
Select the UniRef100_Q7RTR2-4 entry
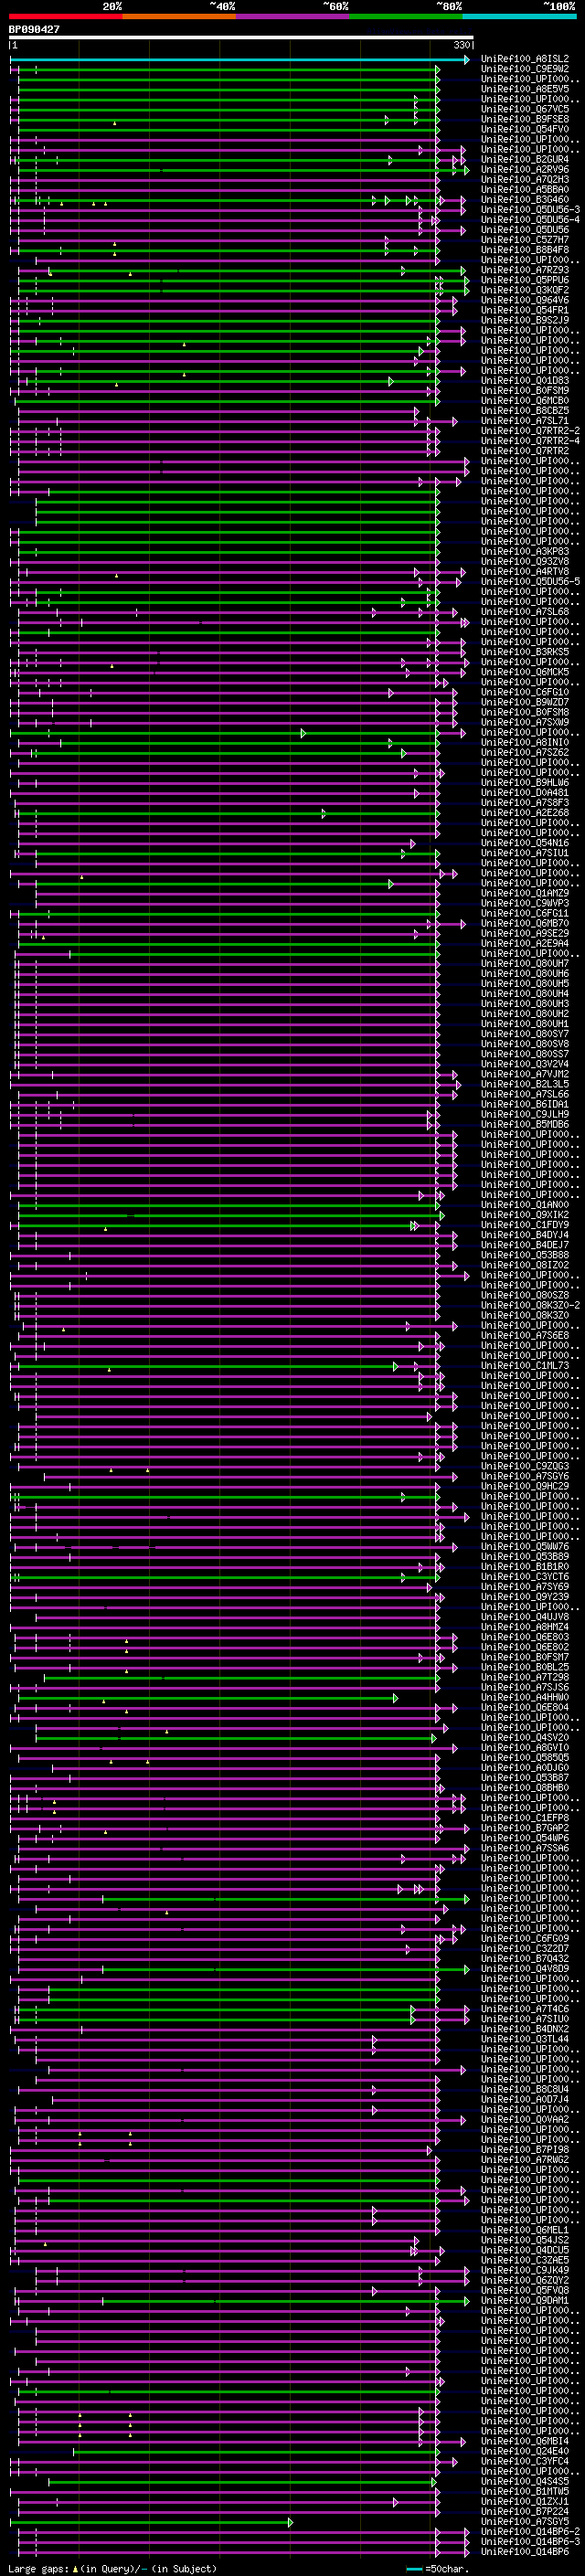click(x=530, y=441)
